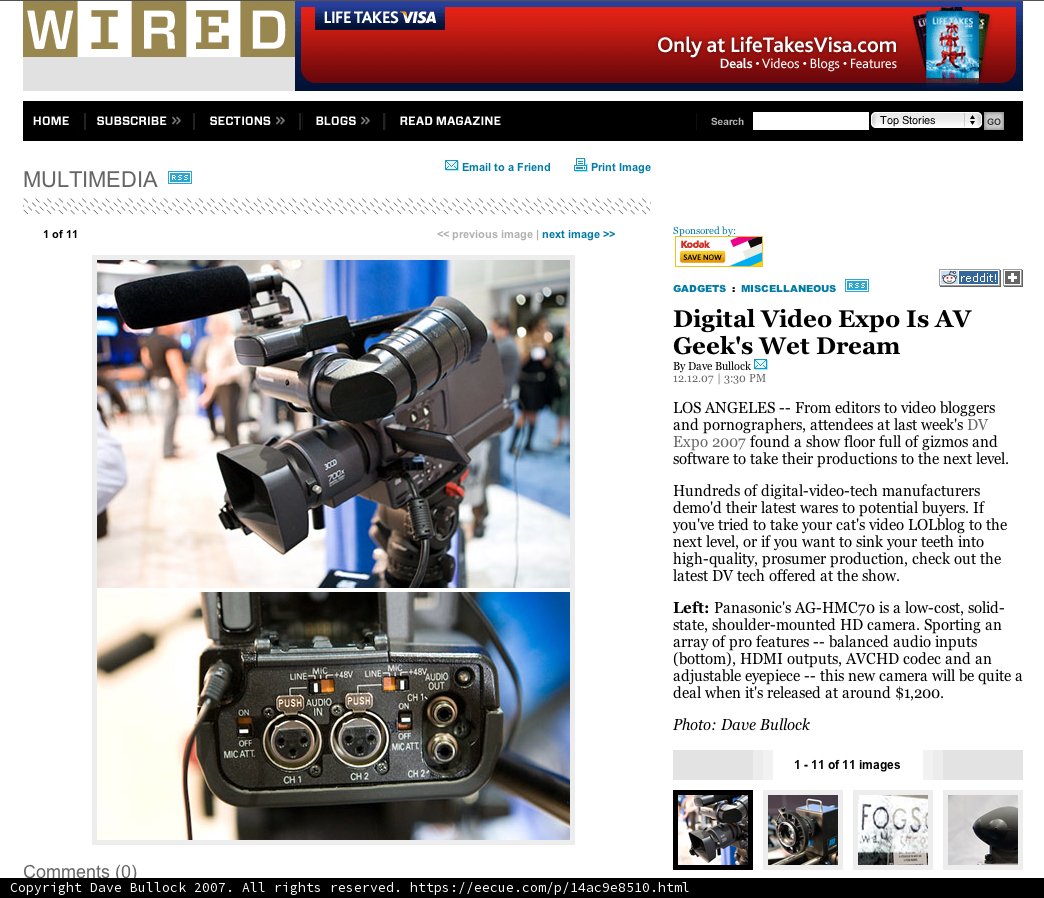Open the Email to a Friend link
Screen dimensions: 1044x898
[506, 167]
